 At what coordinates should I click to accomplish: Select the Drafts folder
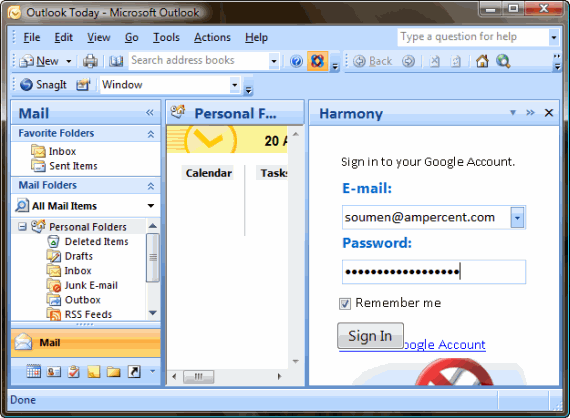coord(70,256)
